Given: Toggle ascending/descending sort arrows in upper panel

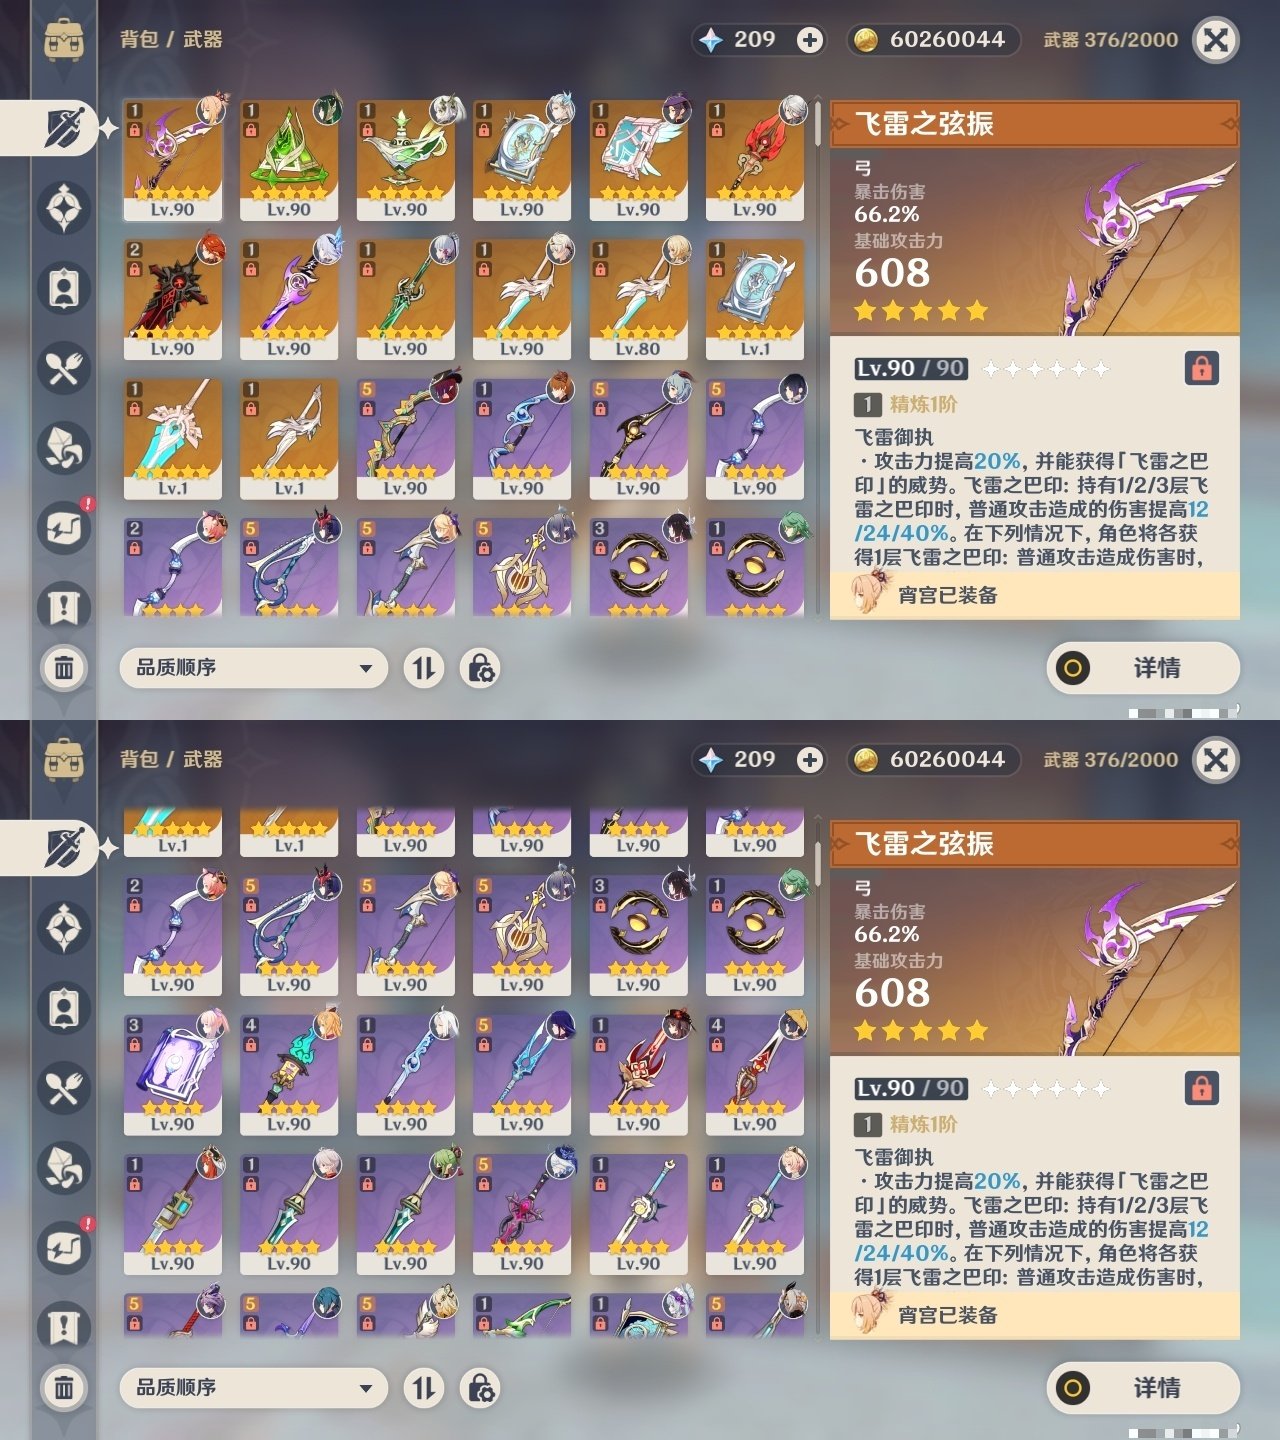Looking at the screenshot, I should [424, 668].
